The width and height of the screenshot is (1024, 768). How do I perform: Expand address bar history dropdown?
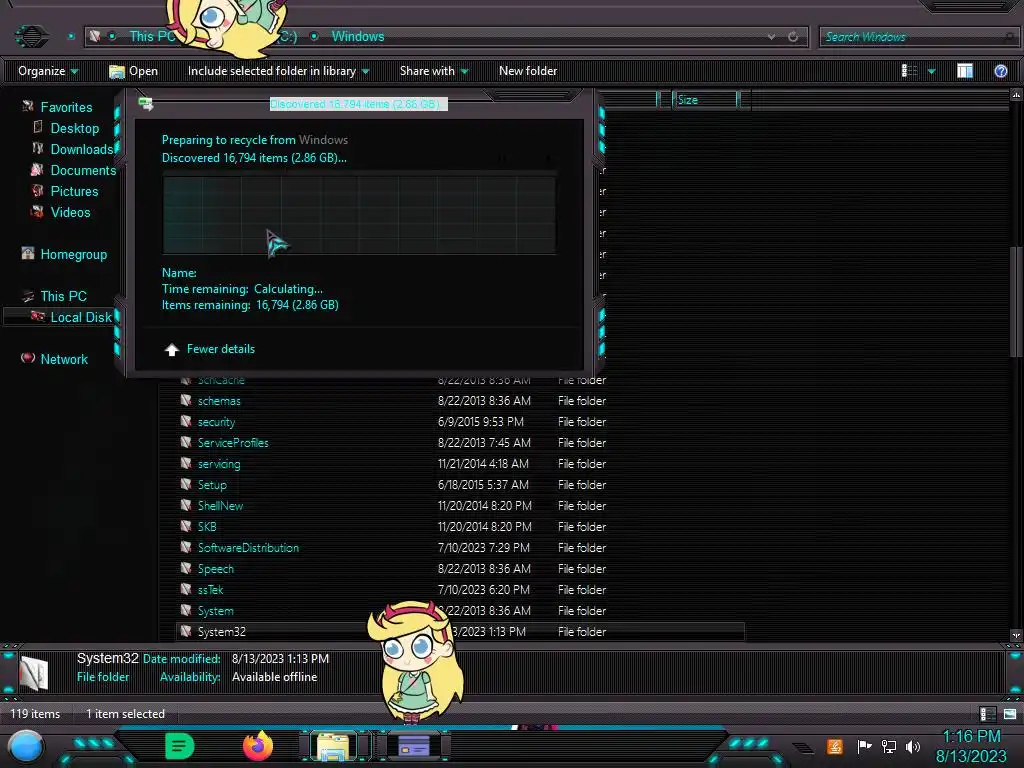tap(771, 37)
